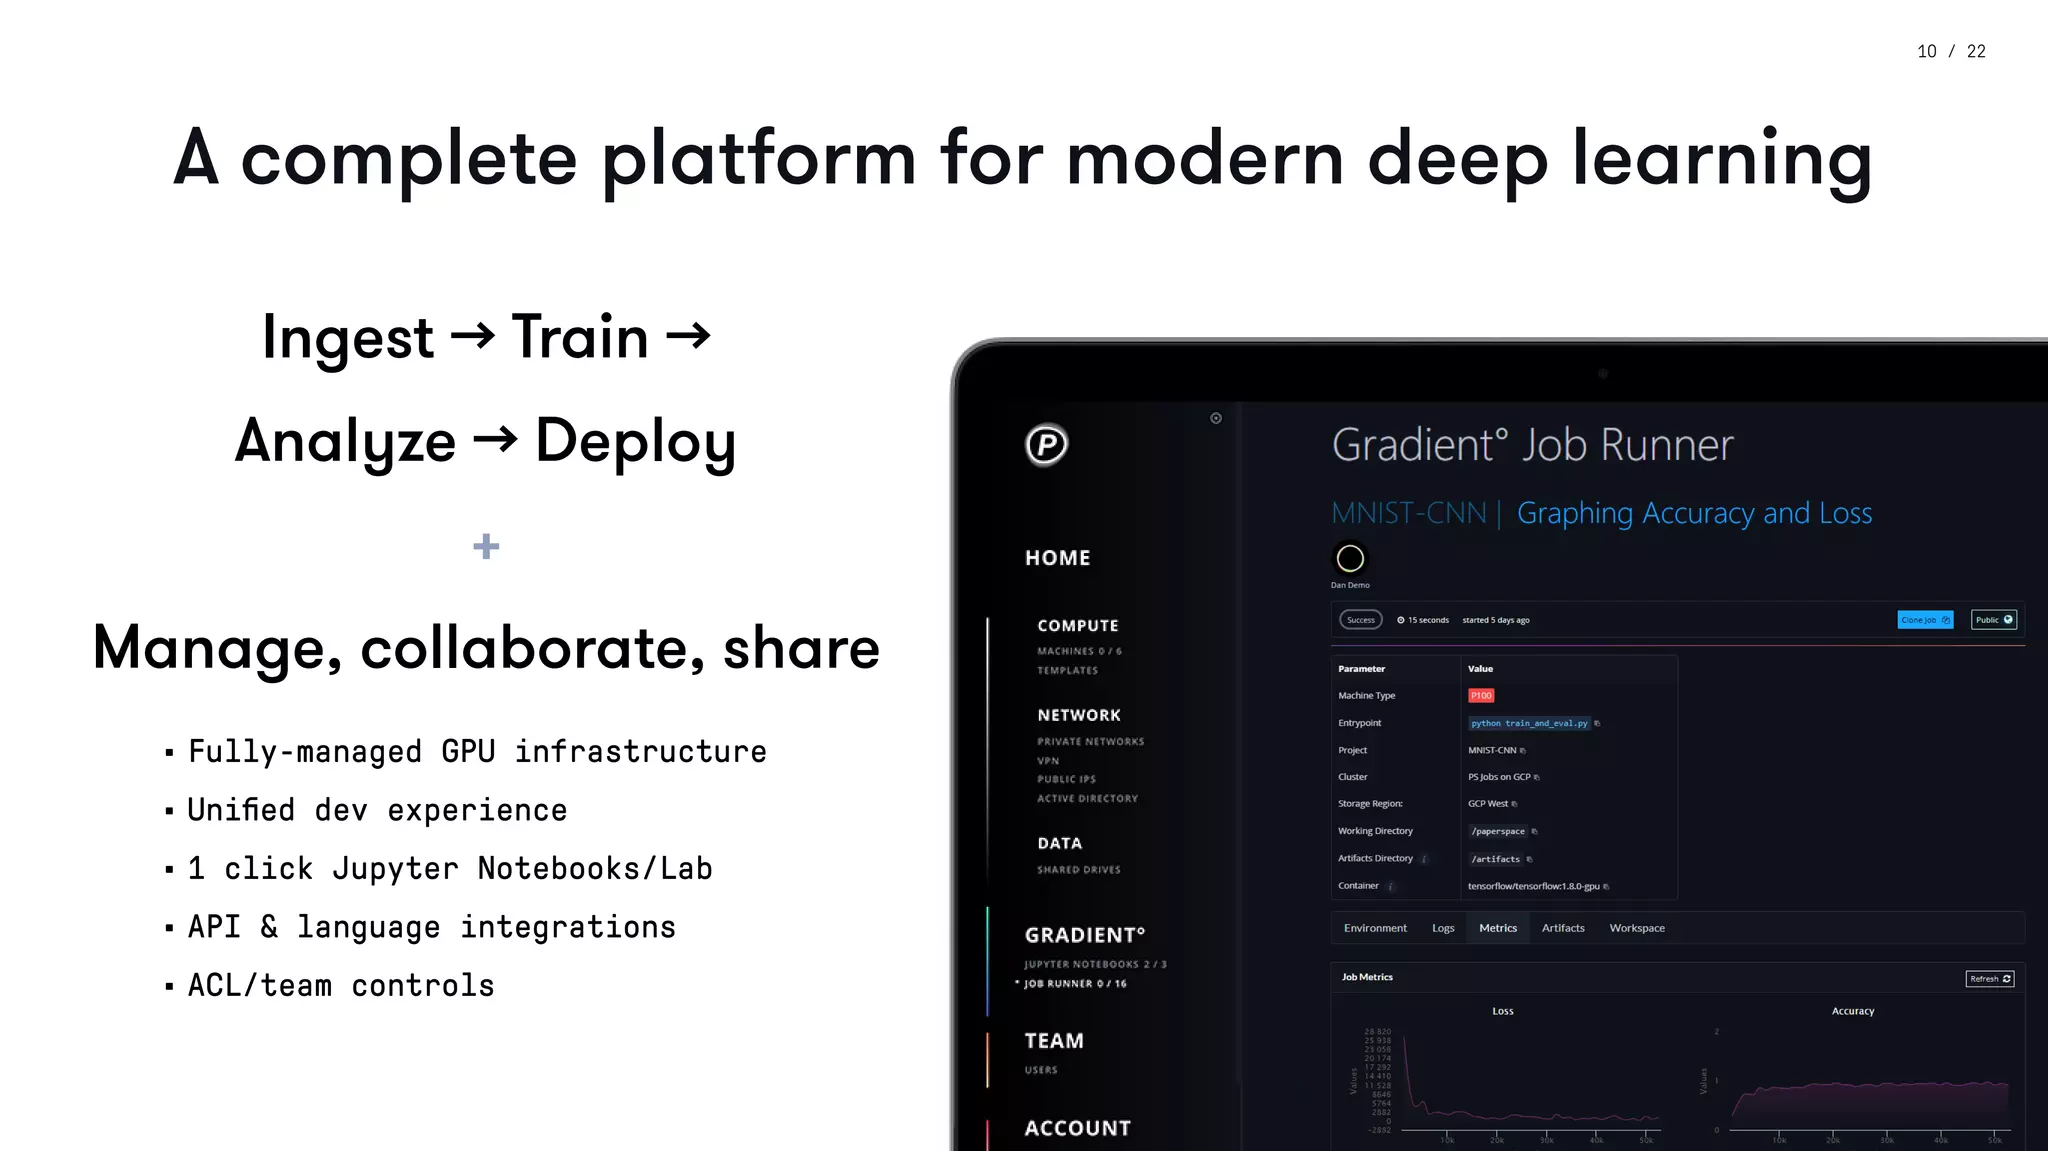
Task: Copy the MNIST-CNN project name
Action: pos(1523,750)
